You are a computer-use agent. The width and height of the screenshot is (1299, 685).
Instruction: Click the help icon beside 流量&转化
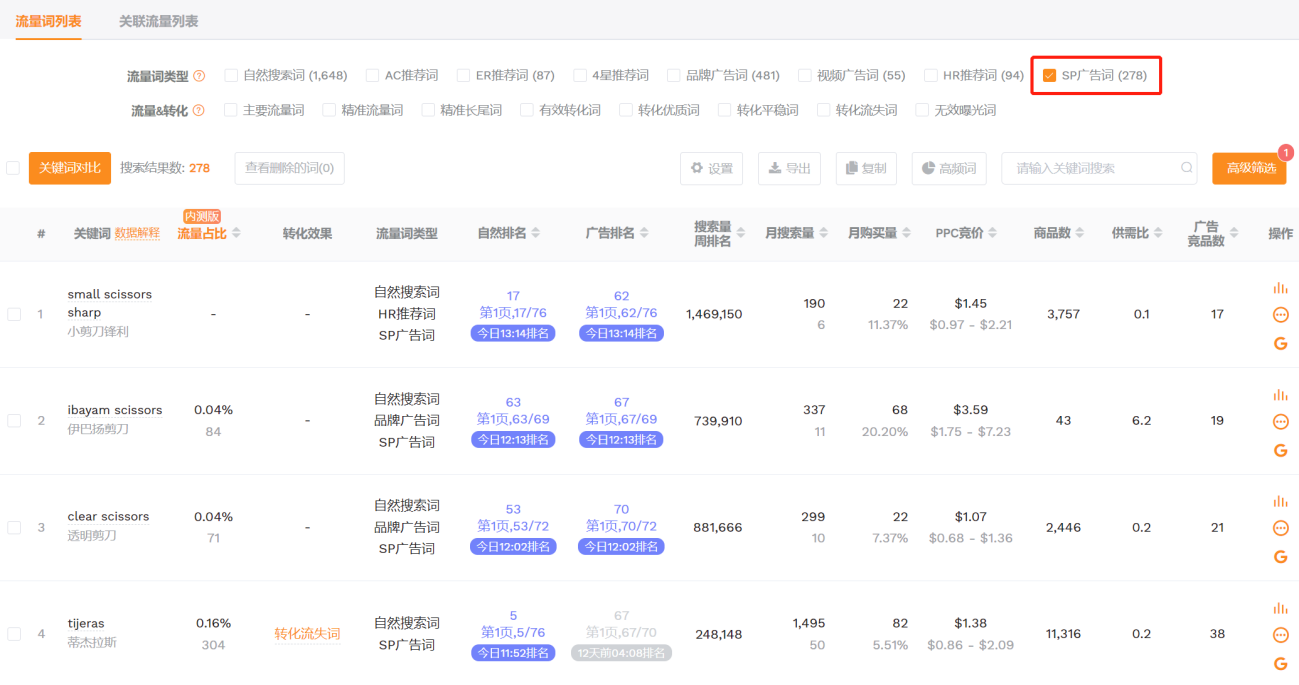pyautogui.click(x=198, y=111)
